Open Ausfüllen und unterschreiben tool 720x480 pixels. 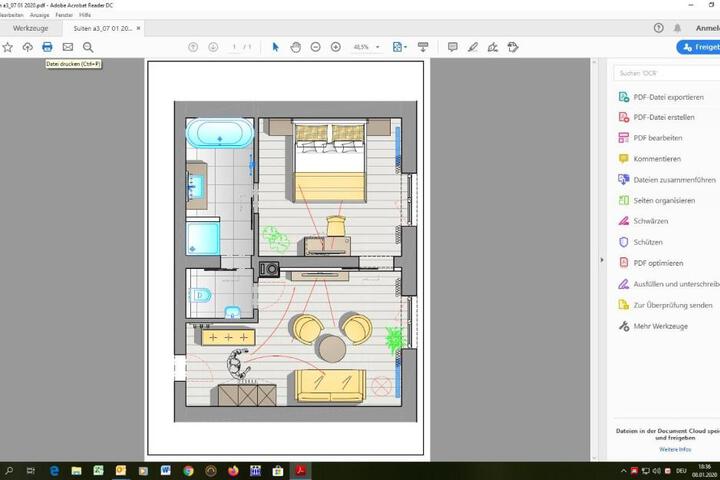669,284
